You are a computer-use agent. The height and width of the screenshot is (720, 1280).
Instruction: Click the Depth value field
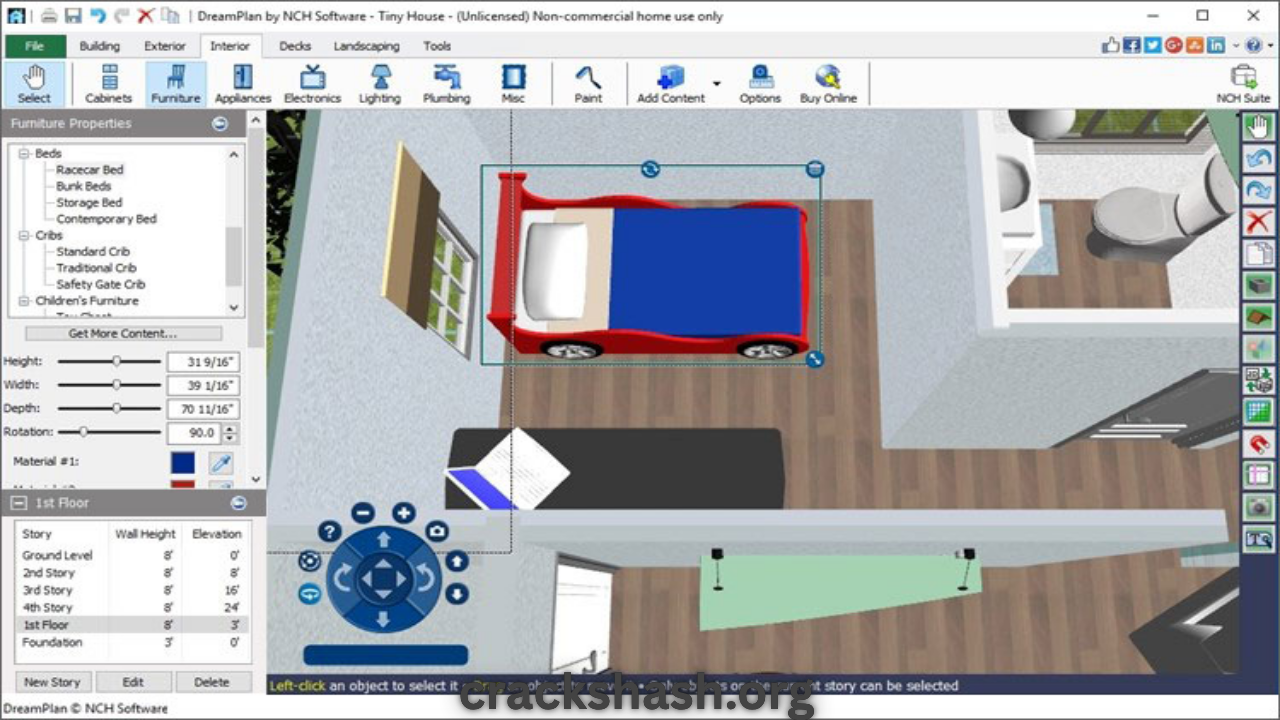[x=204, y=409]
